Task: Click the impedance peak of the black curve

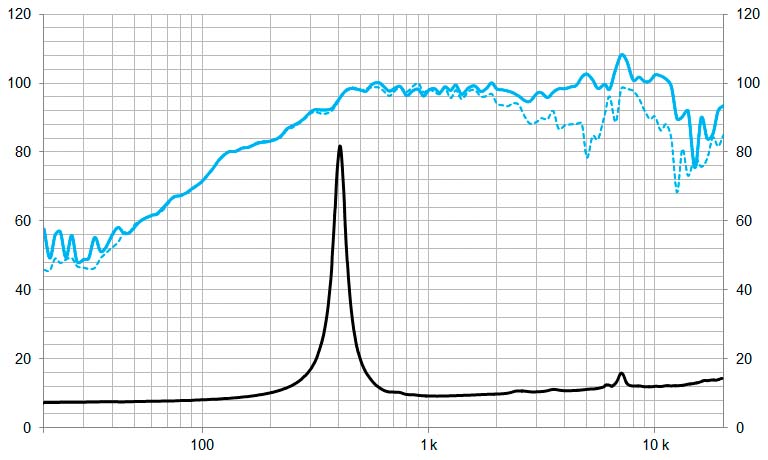Action: click(x=339, y=146)
